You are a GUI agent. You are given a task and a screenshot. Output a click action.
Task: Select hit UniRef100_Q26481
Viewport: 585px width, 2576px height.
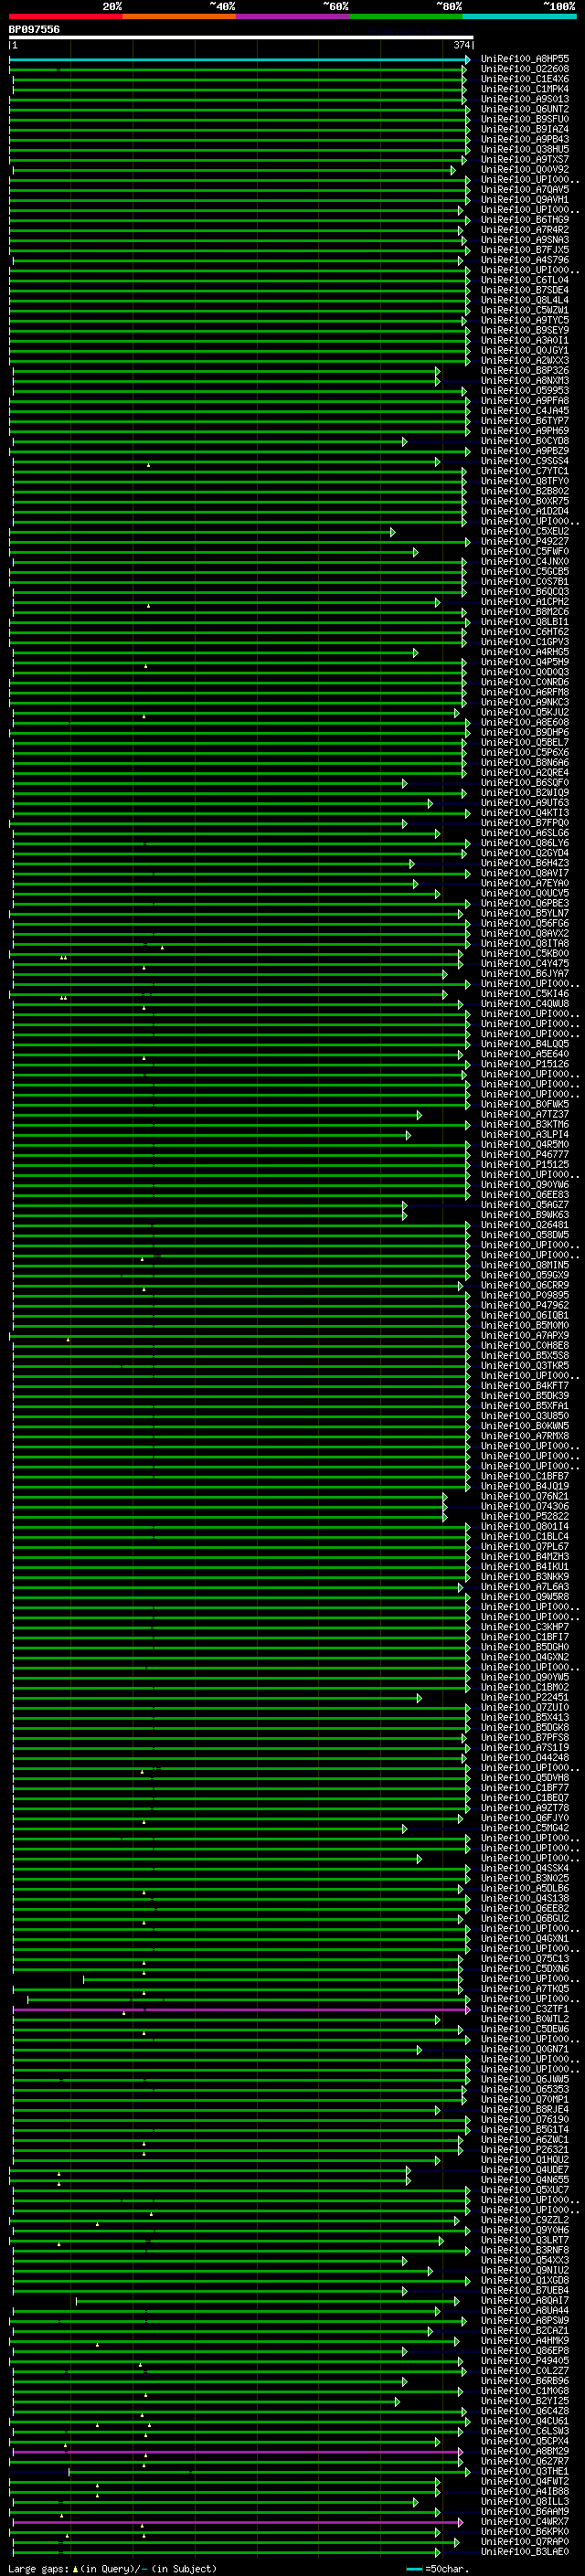525,1224
